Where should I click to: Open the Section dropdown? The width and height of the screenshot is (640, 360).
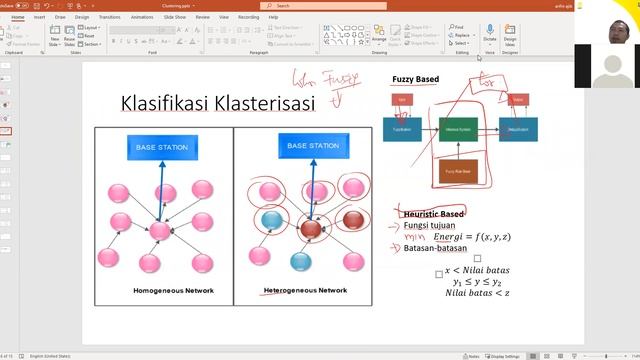(x=89, y=44)
